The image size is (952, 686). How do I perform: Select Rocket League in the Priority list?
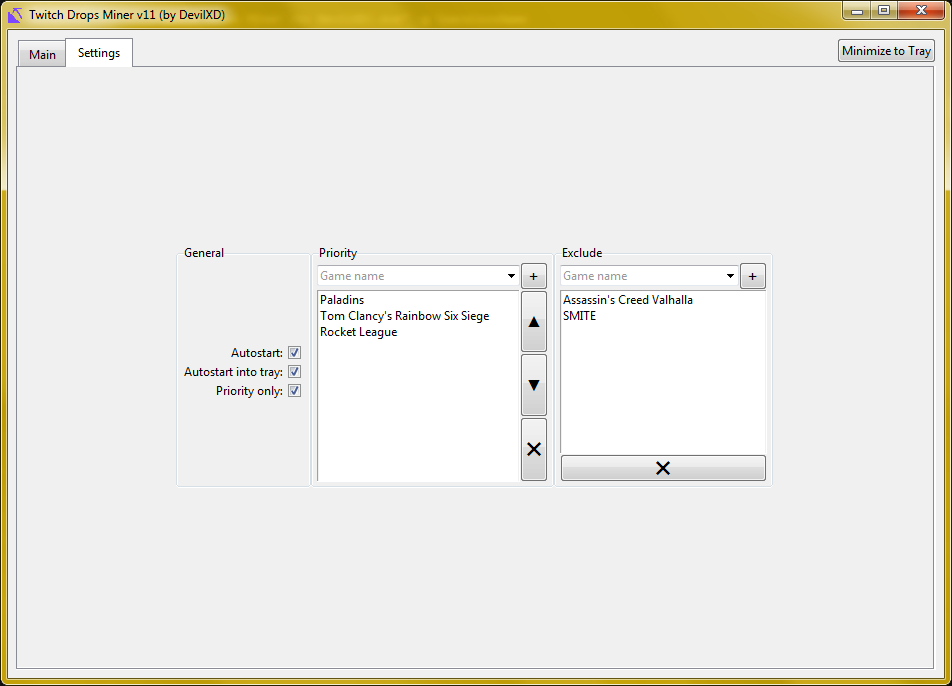[357, 331]
